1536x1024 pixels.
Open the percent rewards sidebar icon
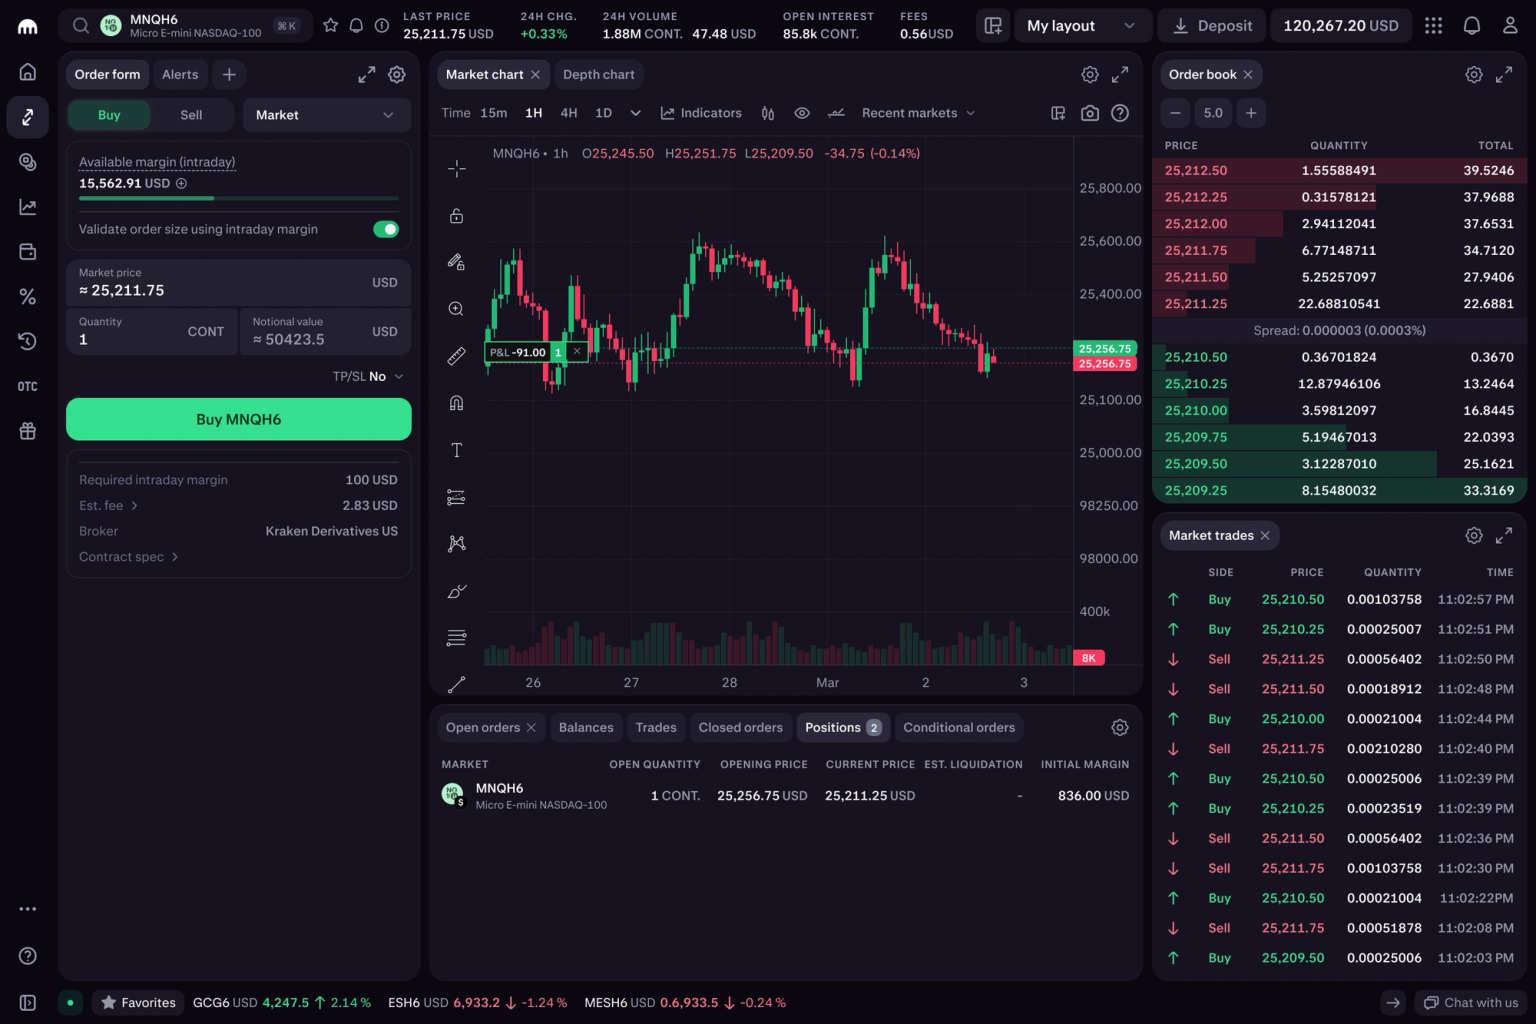pyautogui.click(x=28, y=297)
